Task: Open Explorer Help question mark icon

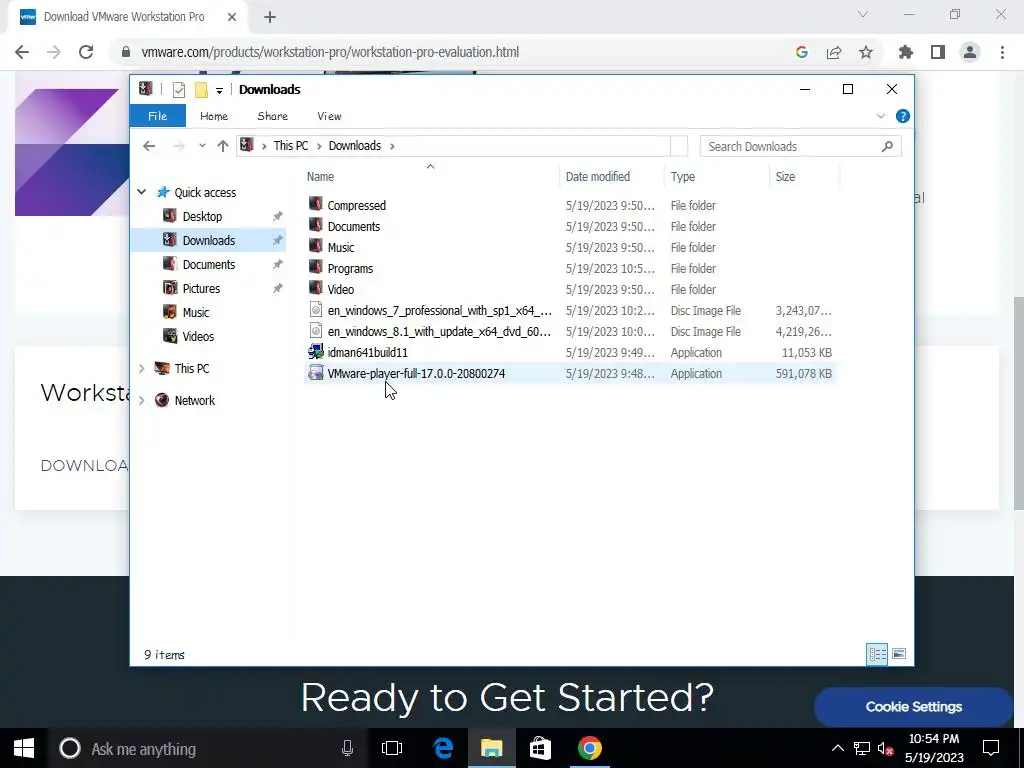Action: click(x=903, y=116)
